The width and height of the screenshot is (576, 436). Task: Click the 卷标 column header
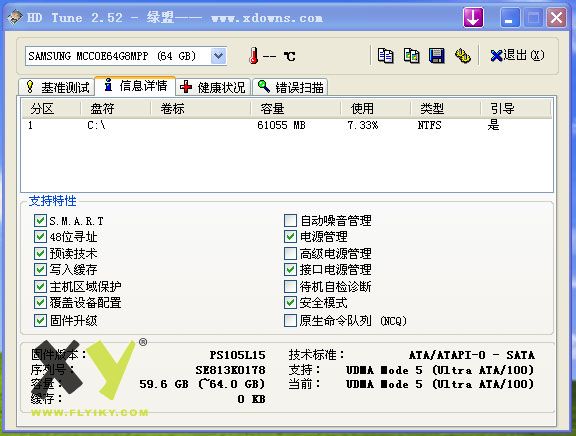[201, 109]
